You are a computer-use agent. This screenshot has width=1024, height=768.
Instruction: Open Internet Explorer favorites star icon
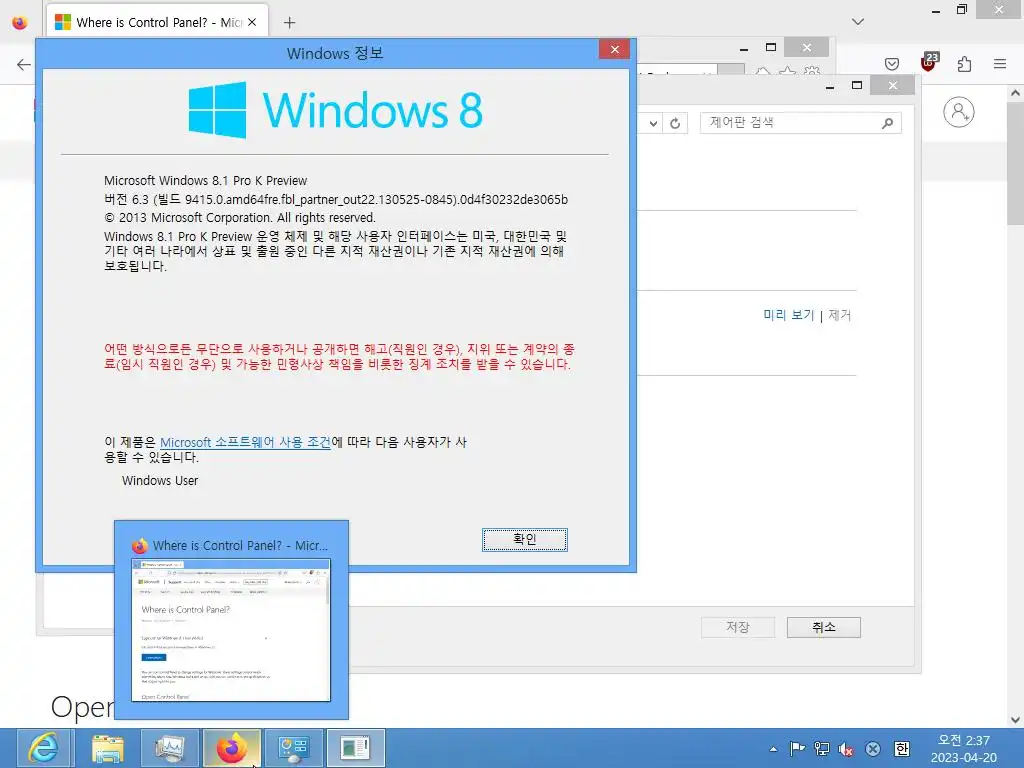point(788,71)
